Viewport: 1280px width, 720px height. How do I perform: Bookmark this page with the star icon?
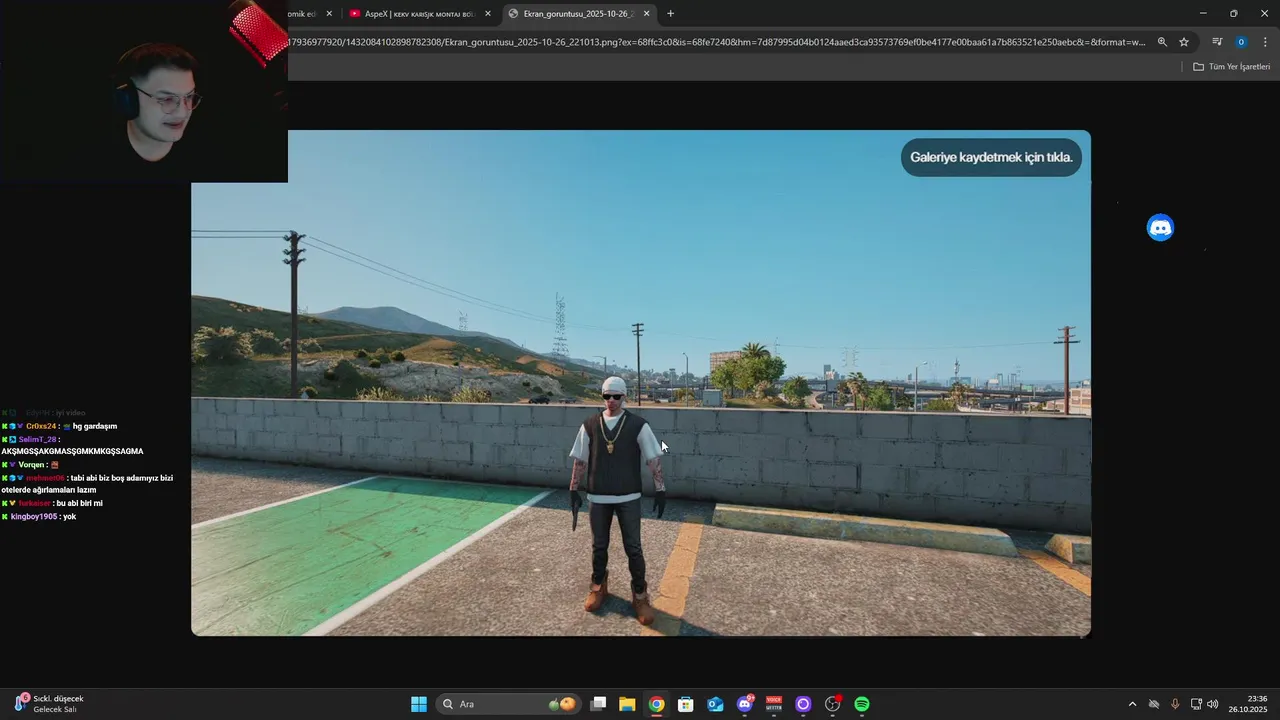1184,42
